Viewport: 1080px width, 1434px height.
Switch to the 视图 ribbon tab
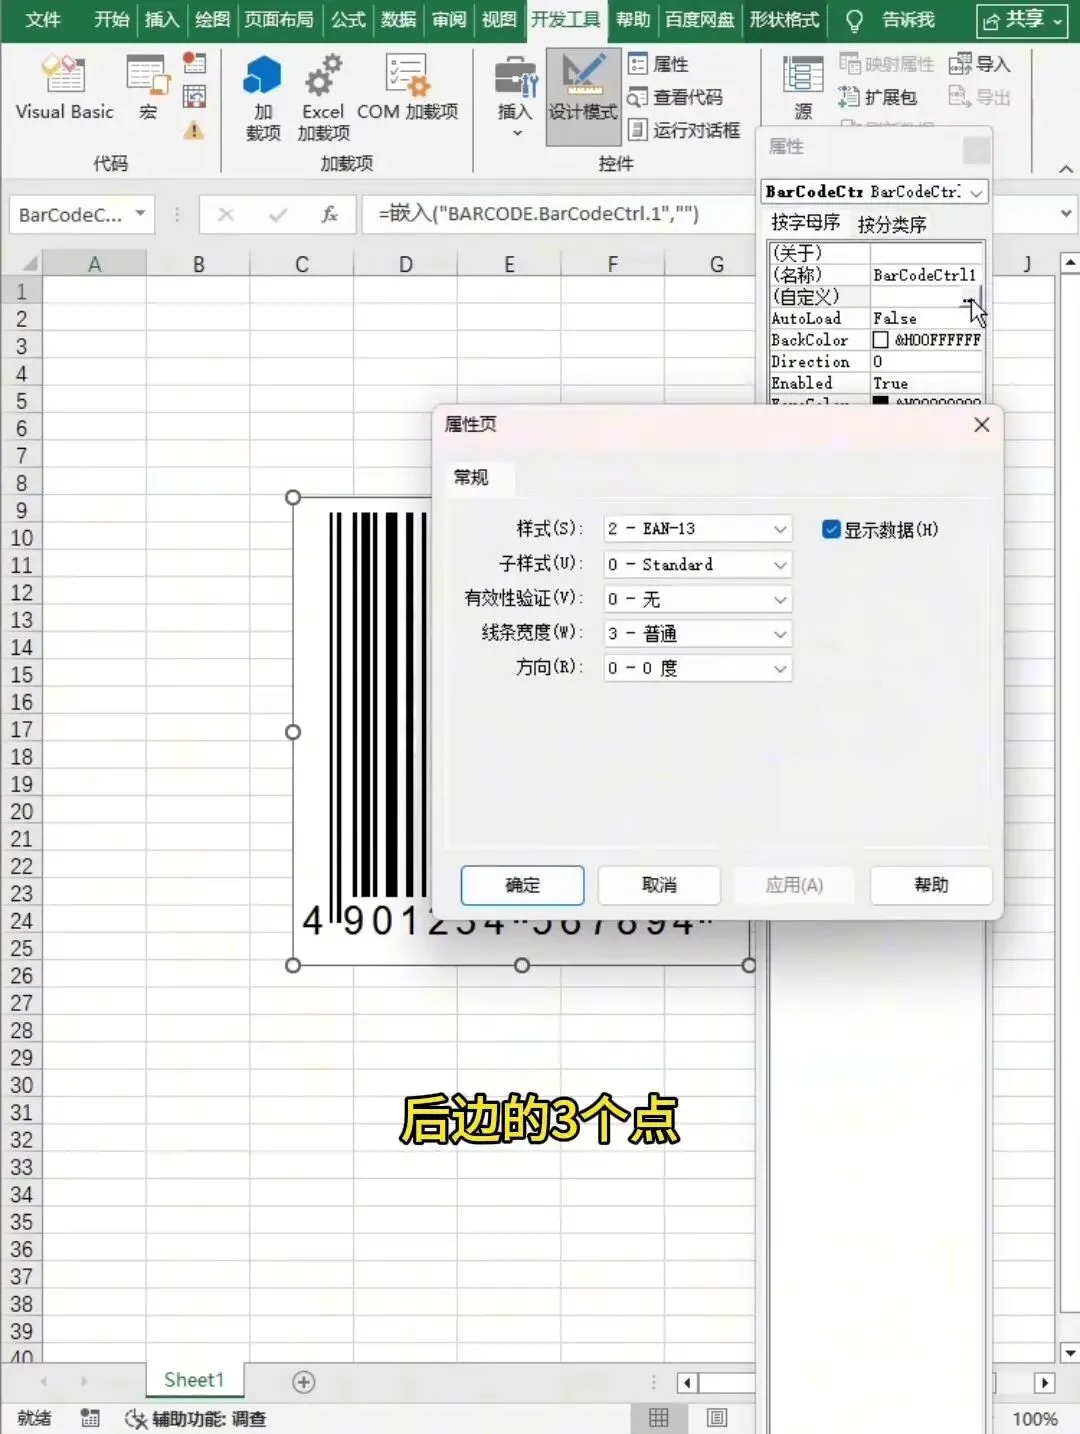point(498,19)
